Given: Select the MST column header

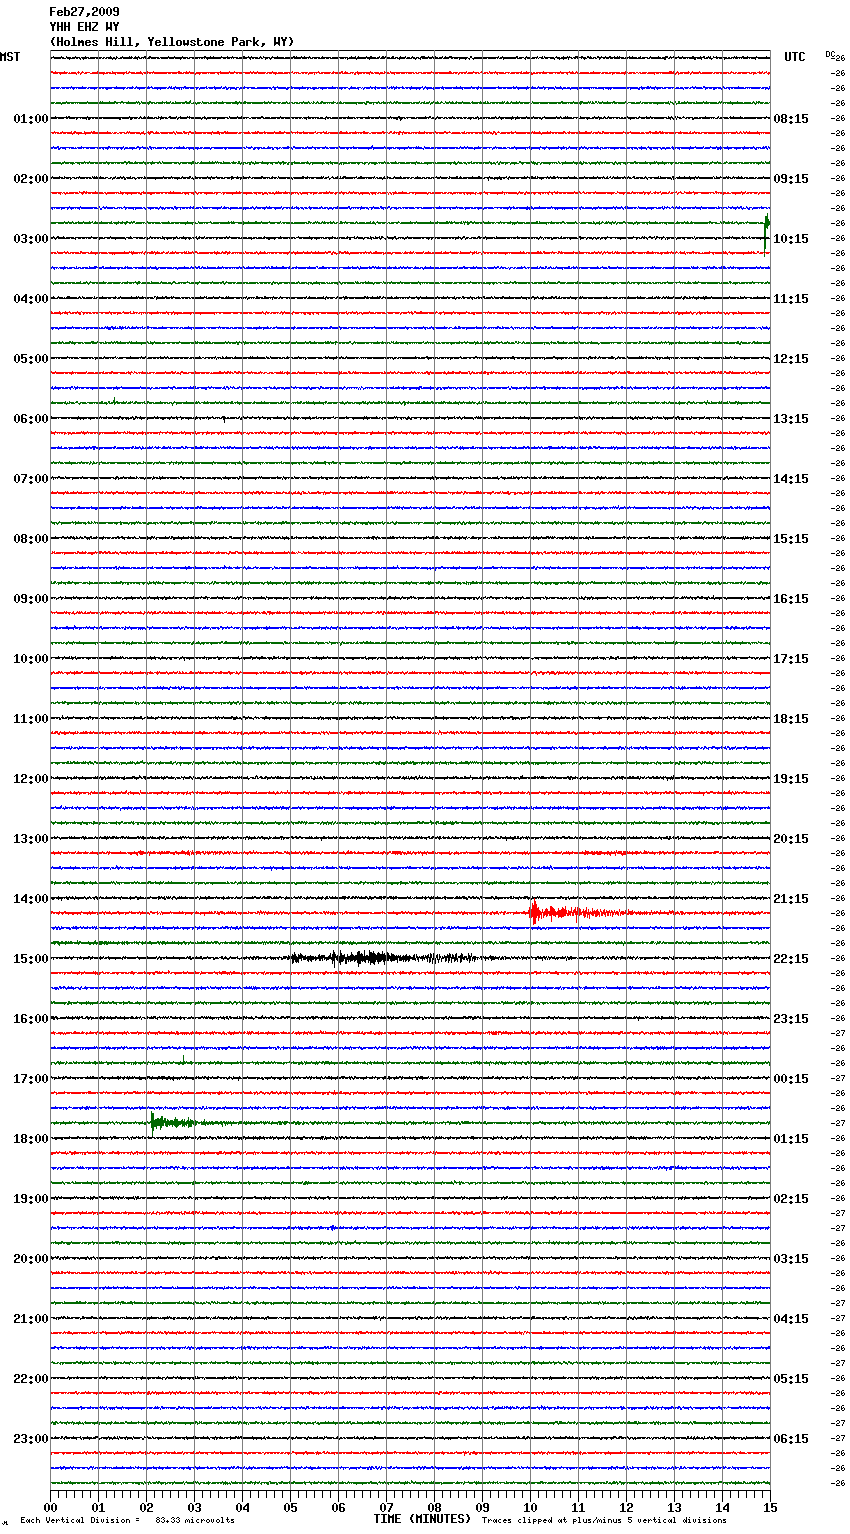Looking at the screenshot, I should tap(10, 57).
